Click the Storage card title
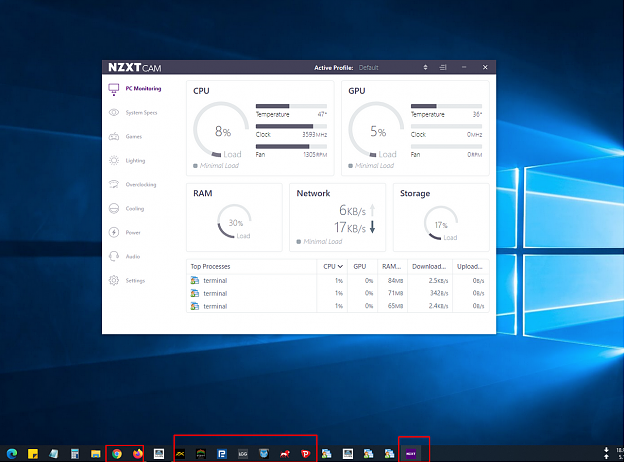 (x=415, y=193)
